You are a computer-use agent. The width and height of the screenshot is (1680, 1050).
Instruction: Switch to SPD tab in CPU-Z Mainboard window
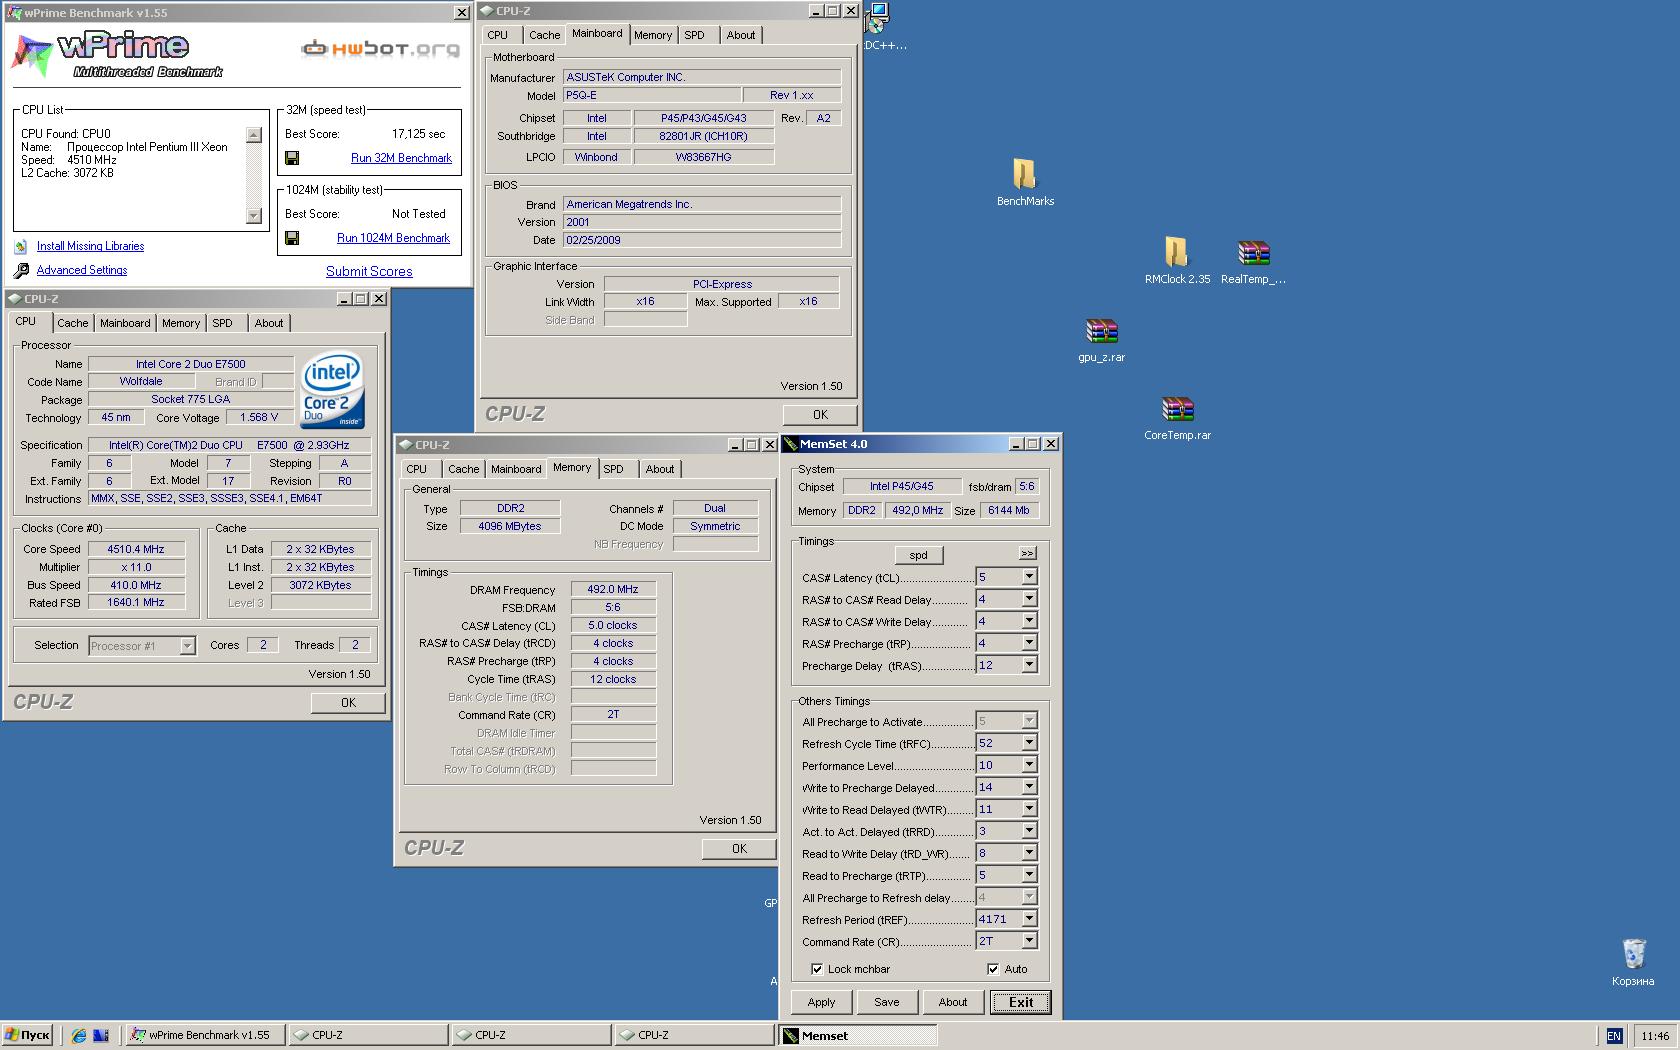point(694,35)
